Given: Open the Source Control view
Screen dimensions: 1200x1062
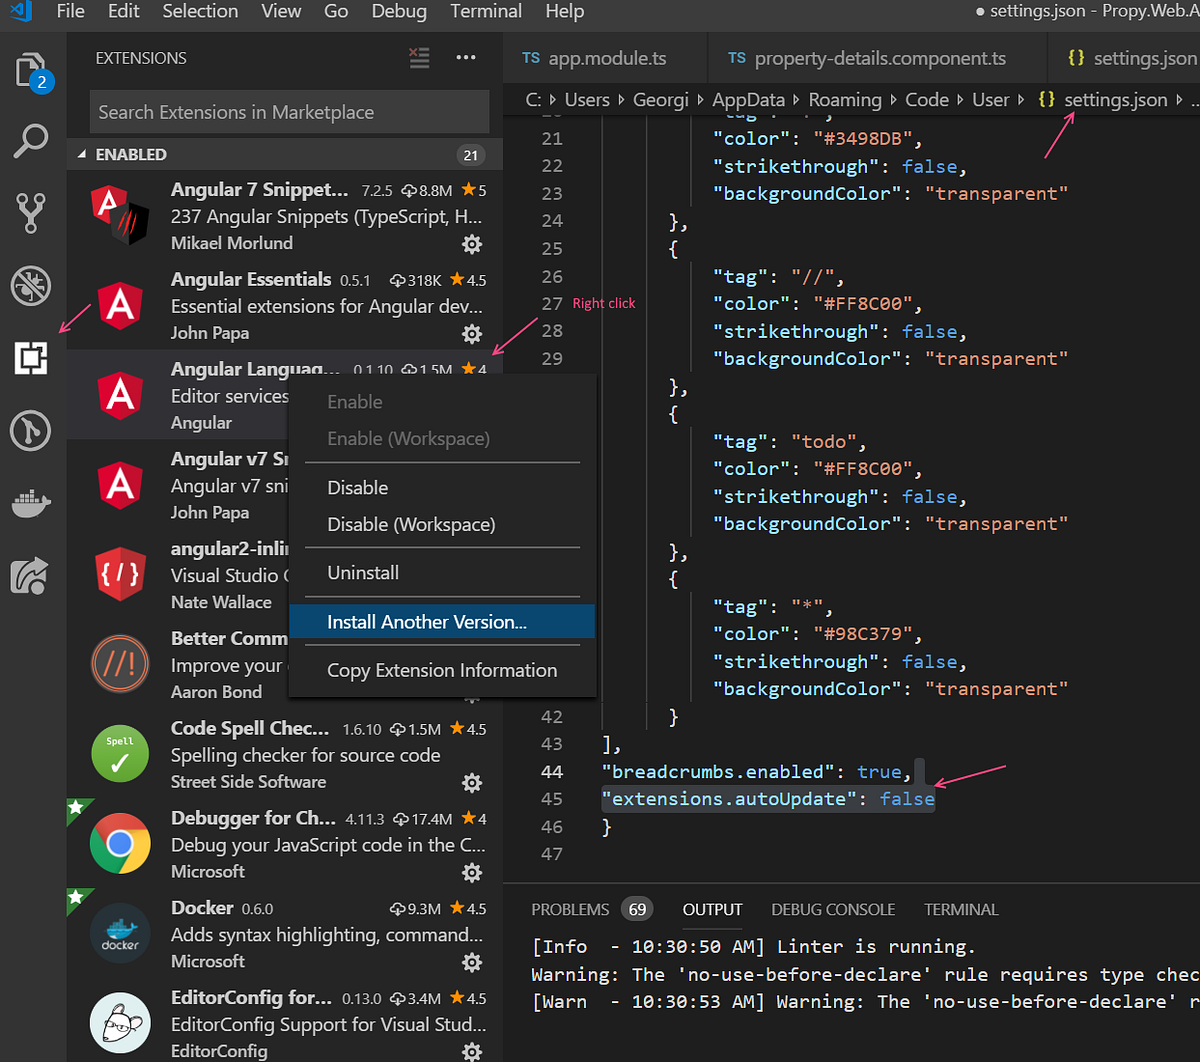Looking at the screenshot, I should pos(30,213).
